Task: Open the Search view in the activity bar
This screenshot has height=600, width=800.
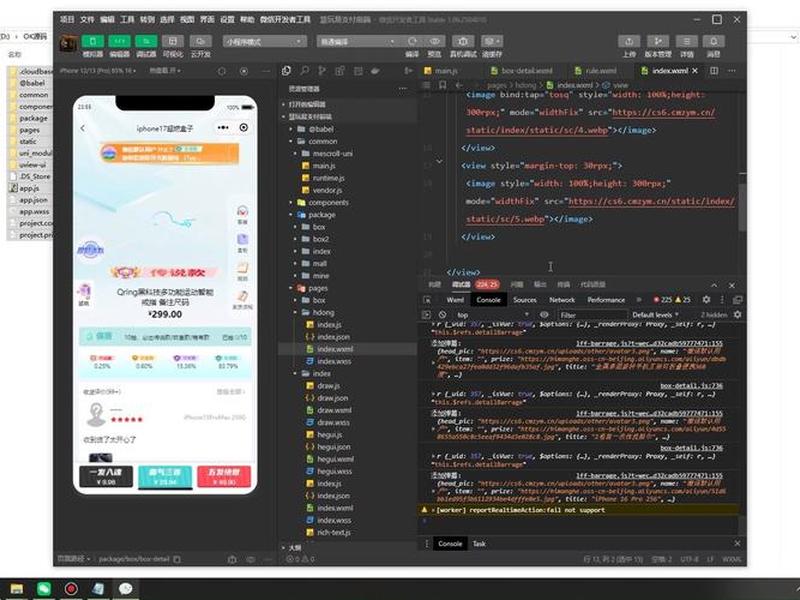Action: tap(305, 71)
